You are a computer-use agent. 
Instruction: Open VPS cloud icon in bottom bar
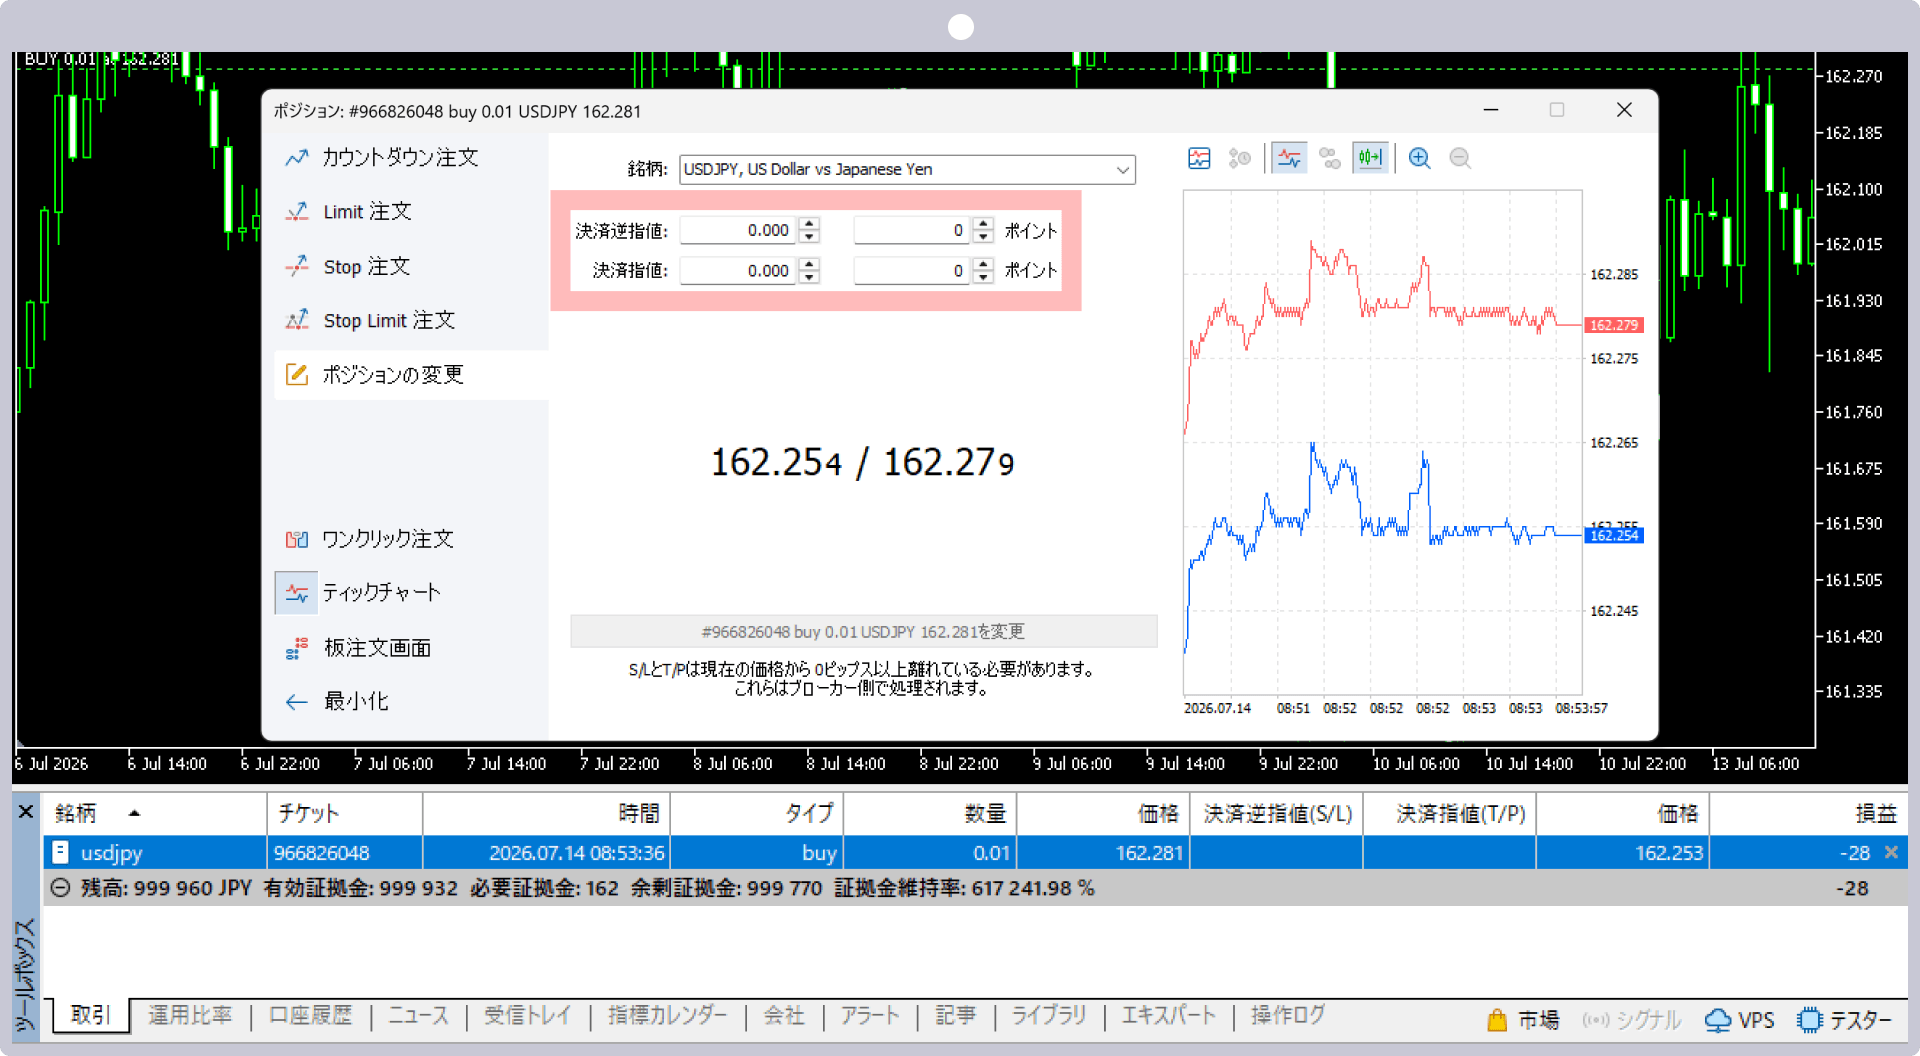1740,1019
